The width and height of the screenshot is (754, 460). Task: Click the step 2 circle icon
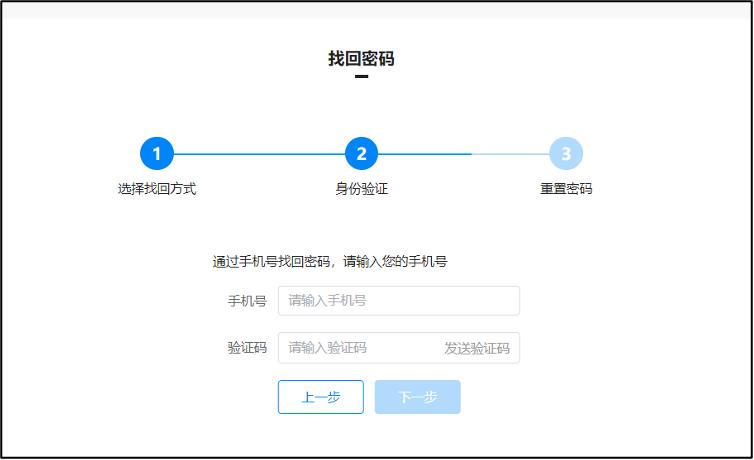[361, 154]
